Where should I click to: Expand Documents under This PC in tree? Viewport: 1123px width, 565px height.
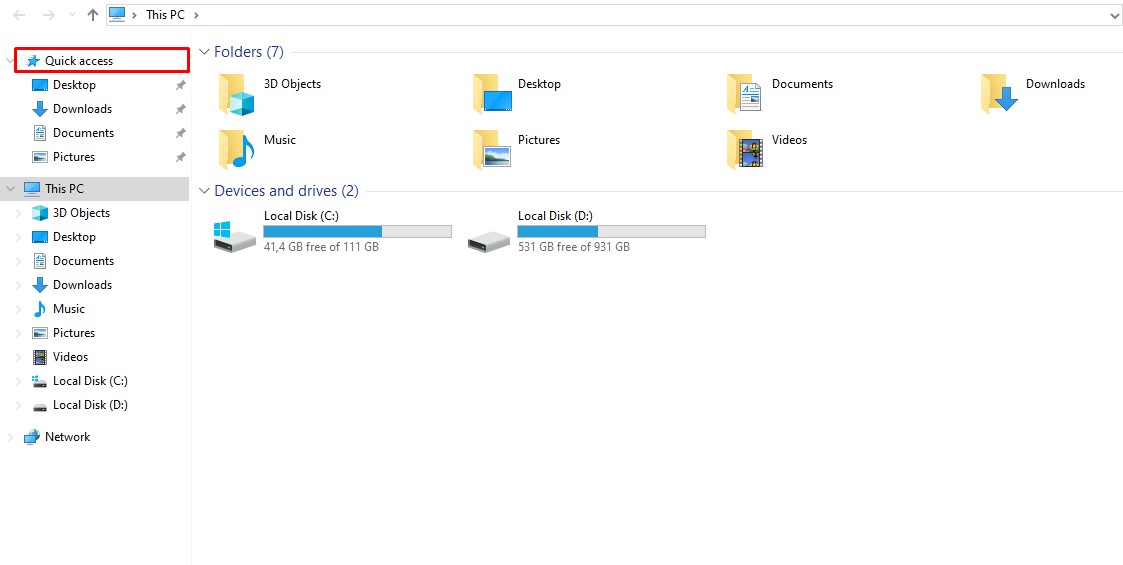point(19,261)
